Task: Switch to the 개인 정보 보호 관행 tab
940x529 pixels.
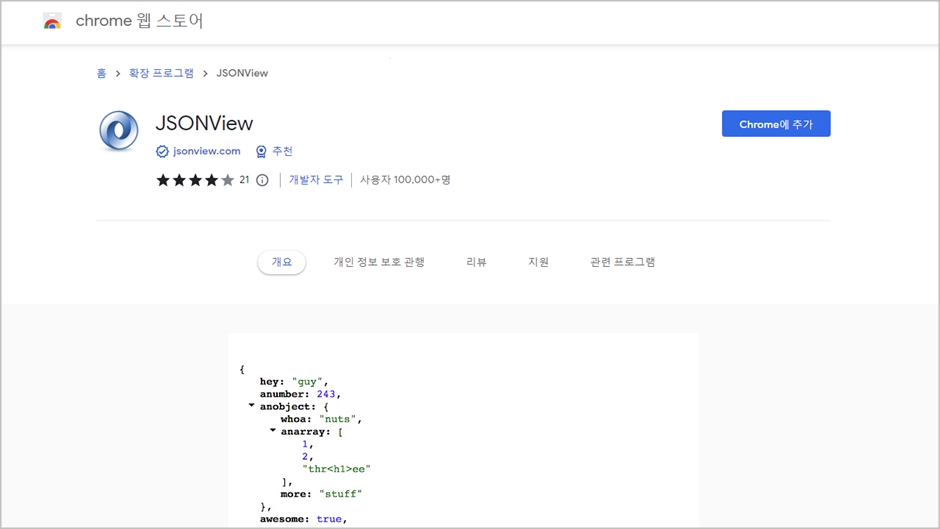Action: click(x=379, y=262)
